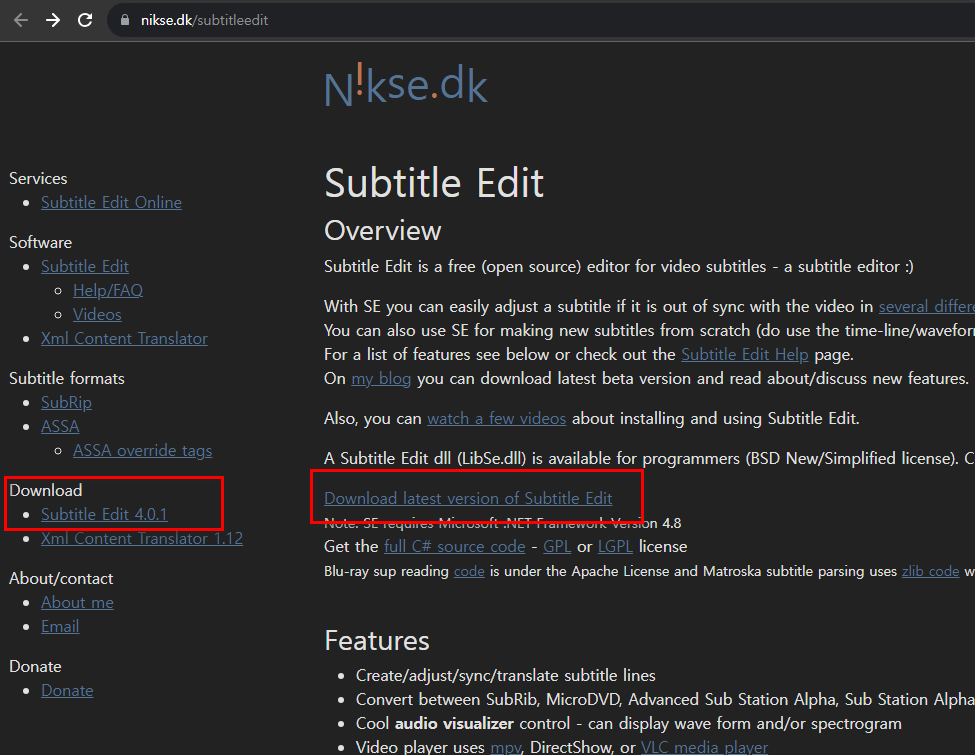Open the mpv video player link
The height and width of the screenshot is (755, 975).
[x=506, y=747]
